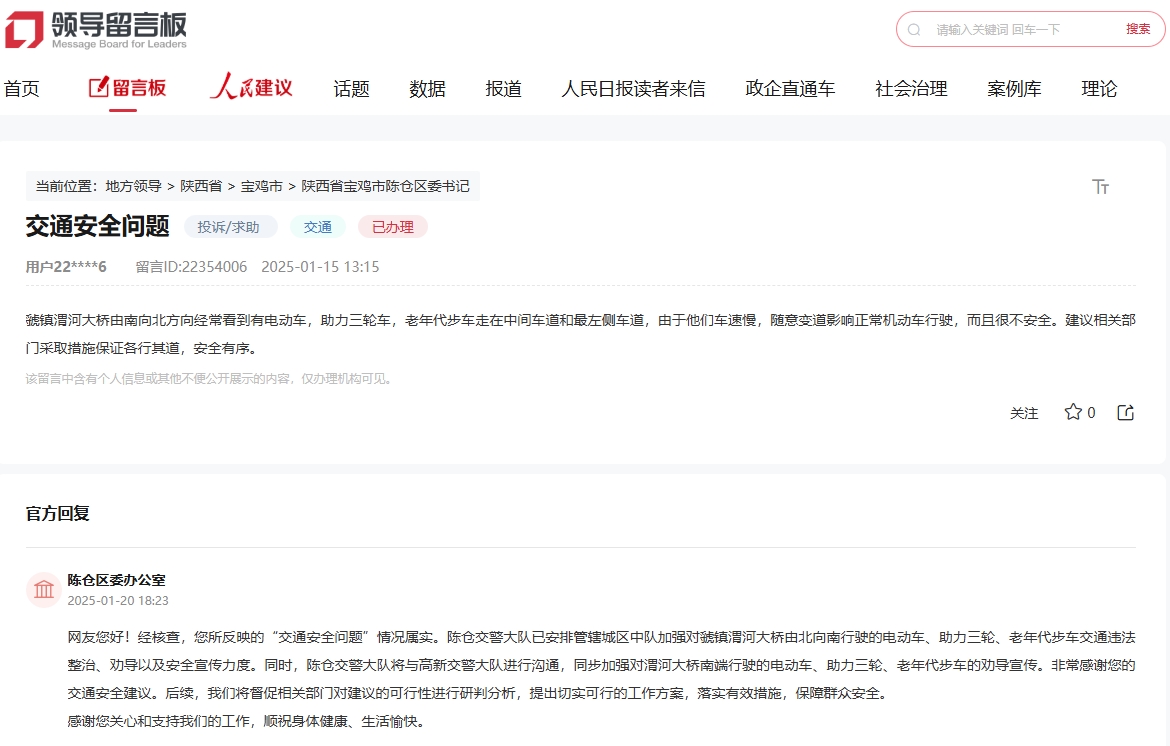
Task: Click the 领导留言板 site logo
Action: tap(96, 30)
